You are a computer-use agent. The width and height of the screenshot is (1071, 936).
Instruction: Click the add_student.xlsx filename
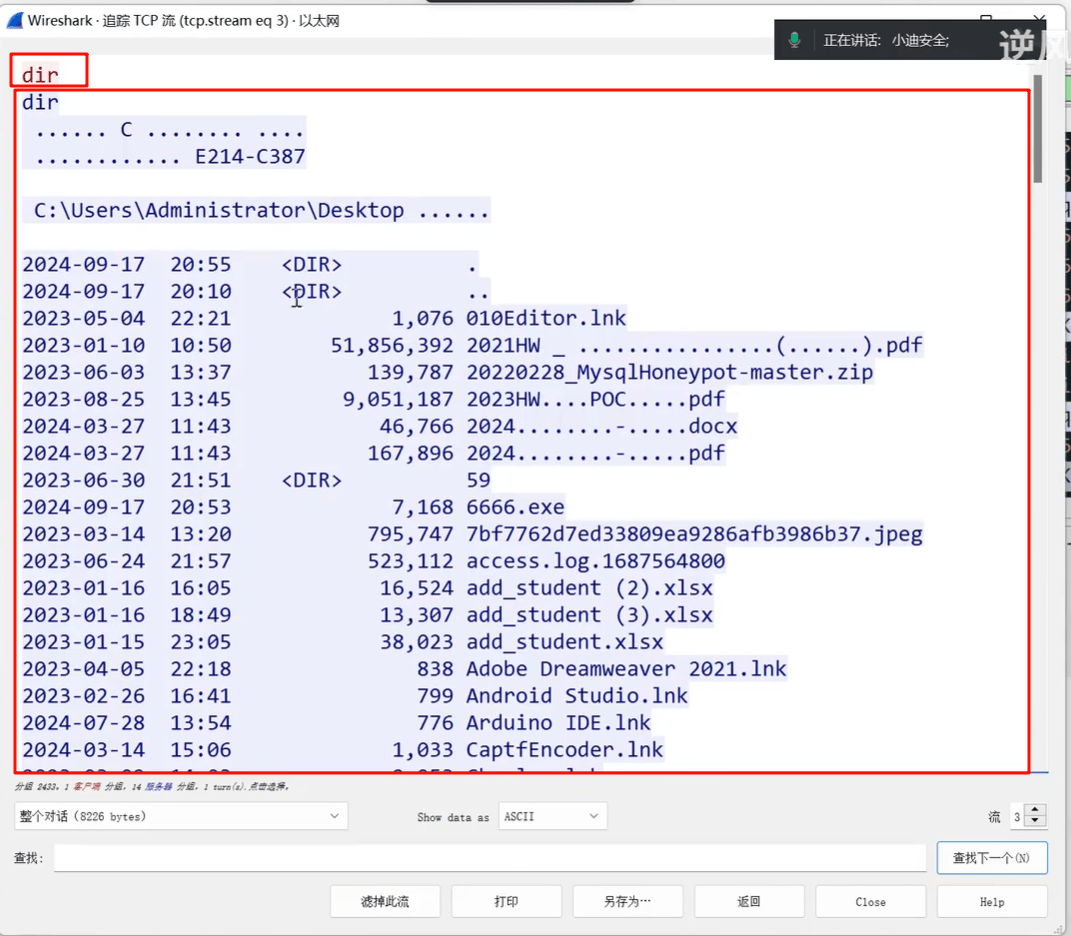coord(565,642)
